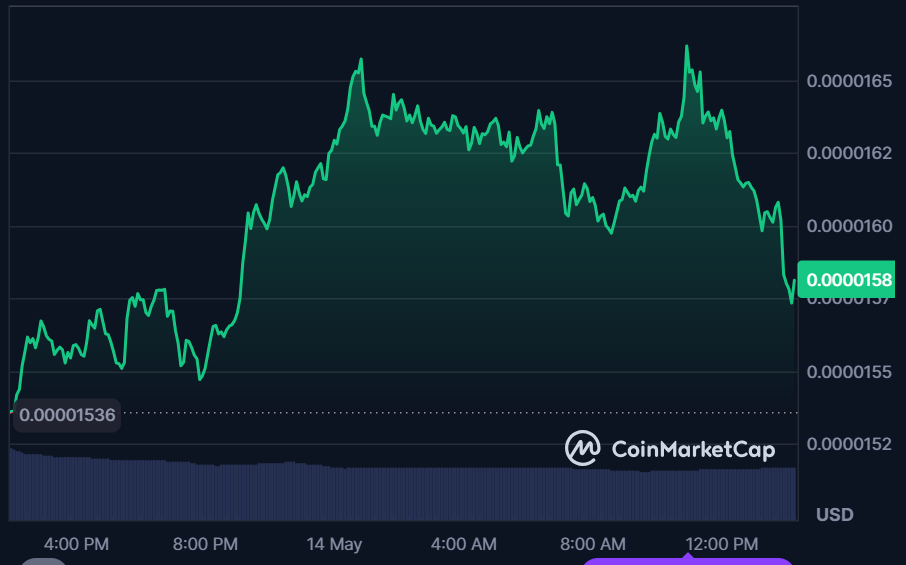Click the 4:00 PM time axis label

pyautogui.click(x=76, y=544)
